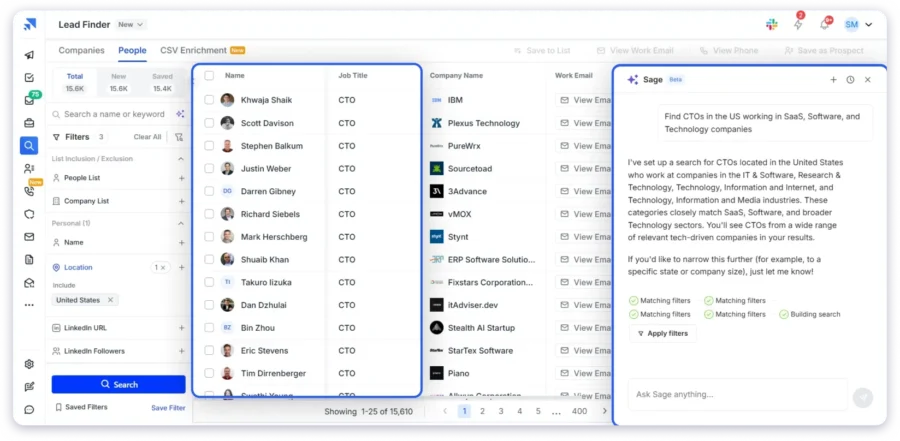The height and width of the screenshot is (441, 900).
Task: Open the contacts people icon in sidebar
Action: tap(29, 168)
